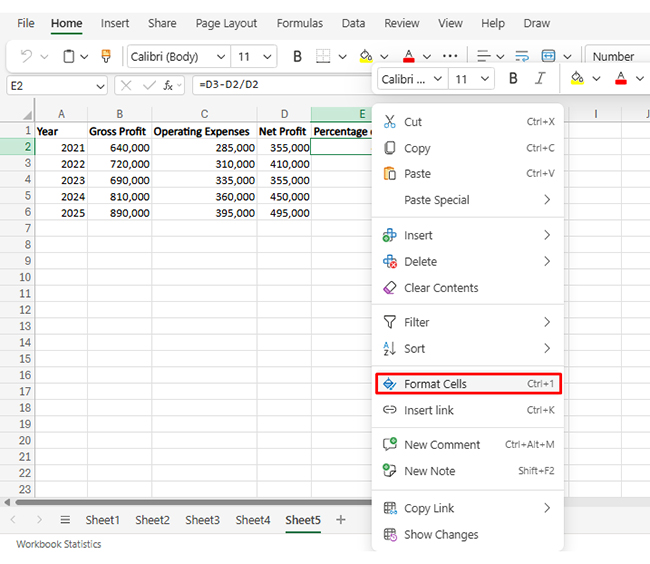Add a new sheet with plus icon
This screenshot has width=650, height=564.
tap(341, 520)
